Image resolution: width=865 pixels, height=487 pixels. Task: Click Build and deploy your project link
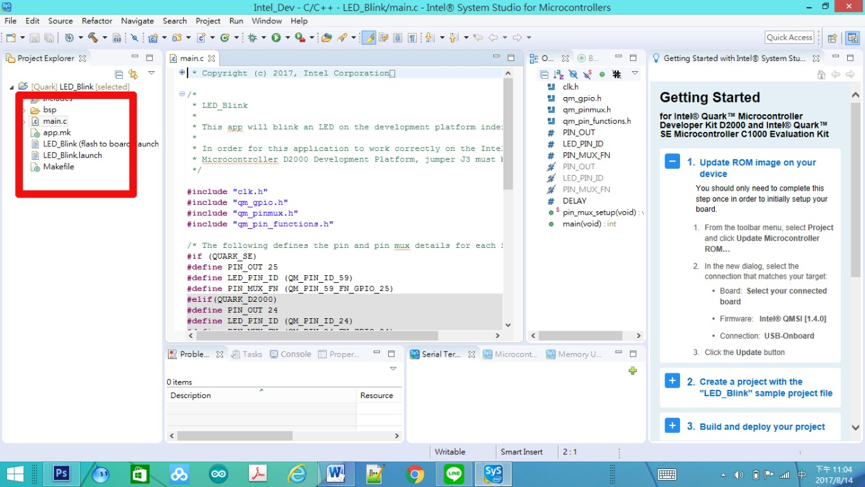coord(762,426)
